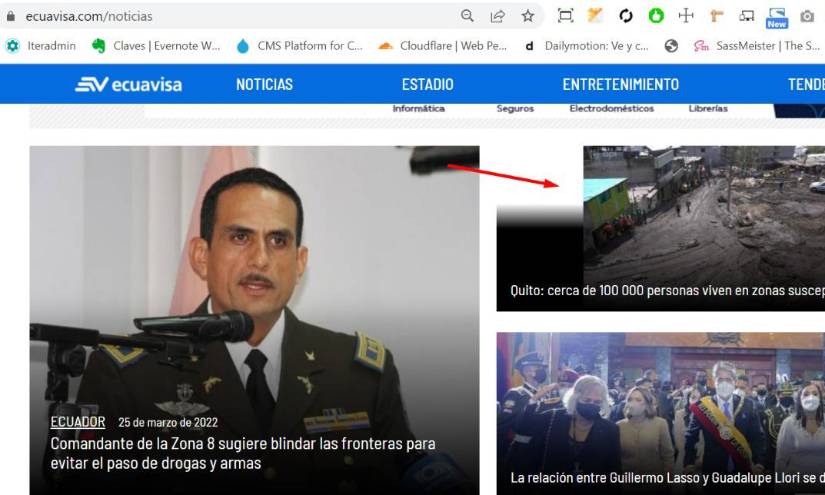This screenshot has height=495, width=825.
Task: Select ESTADIO in the site navigation
Action: (427, 85)
